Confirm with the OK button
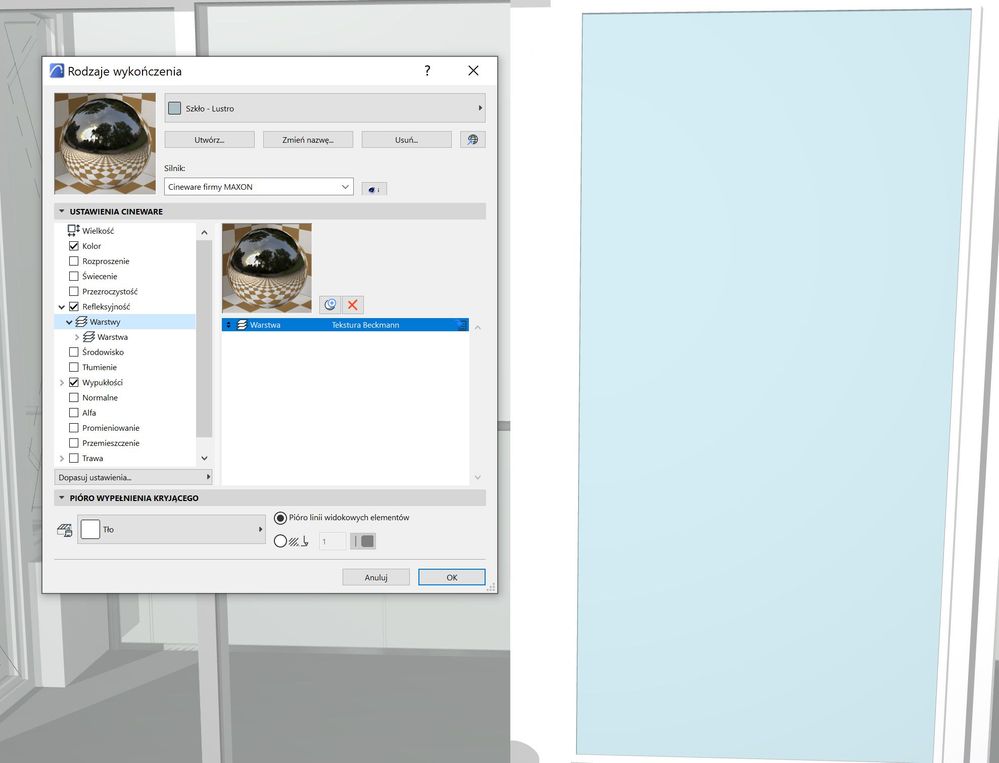999x763 pixels. (x=452, y=578)
